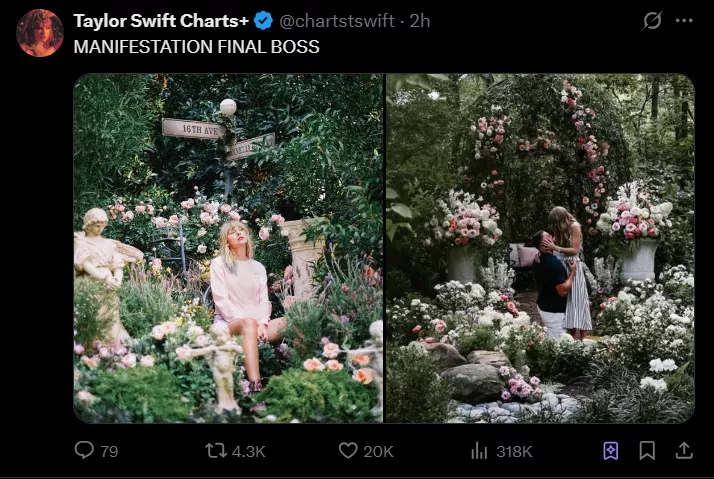The width and height of the screenshot is (714, 479).
Task: Click the MANIFESTATION FINAL BOSS tweet text
Action: [196, 47]
